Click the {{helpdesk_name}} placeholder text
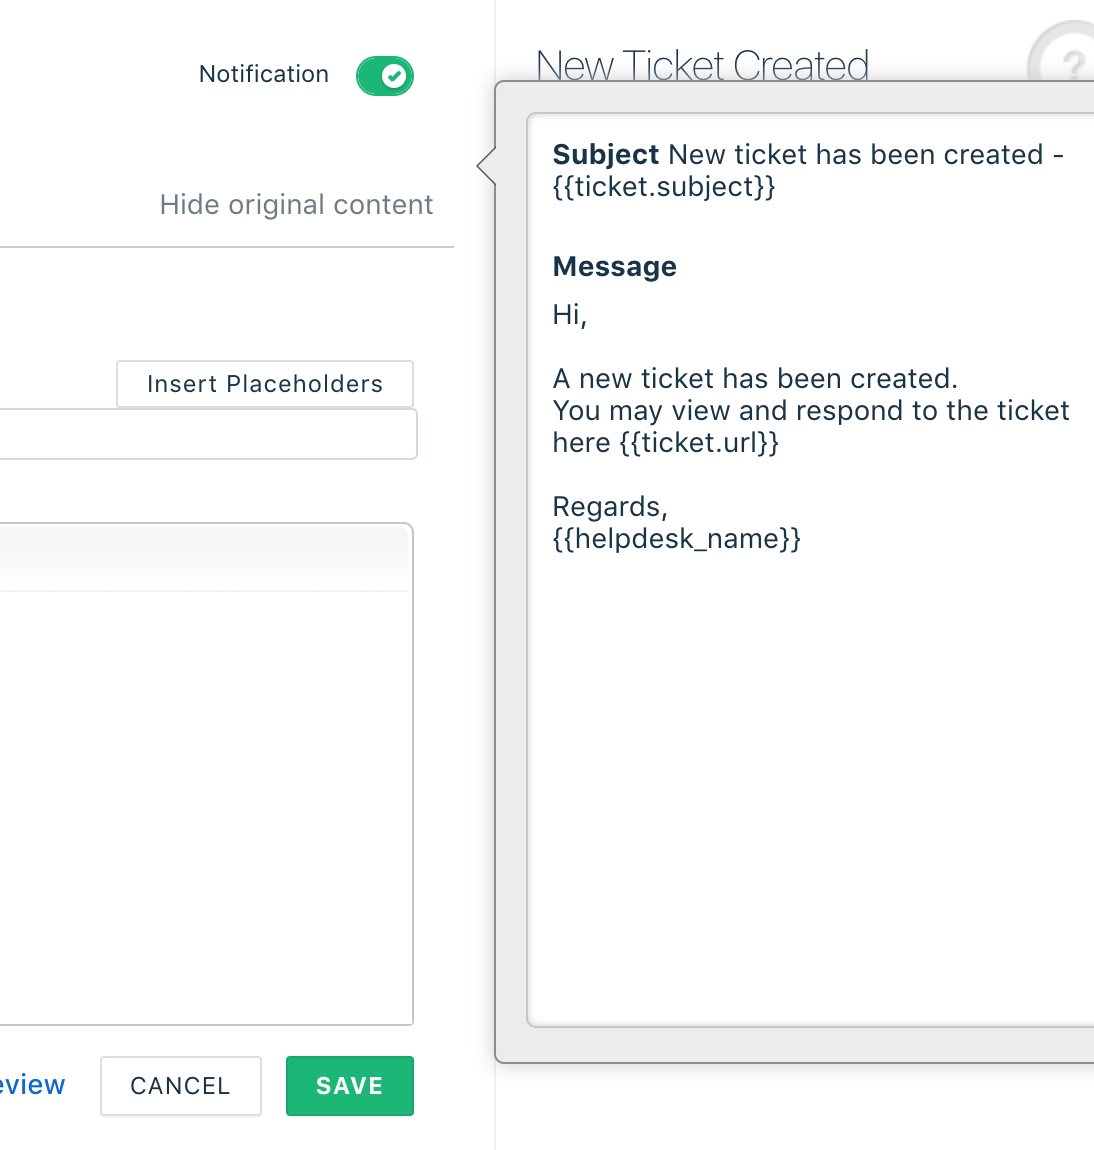Screen dimensions: 1094x1150 (x=677, y=539)
